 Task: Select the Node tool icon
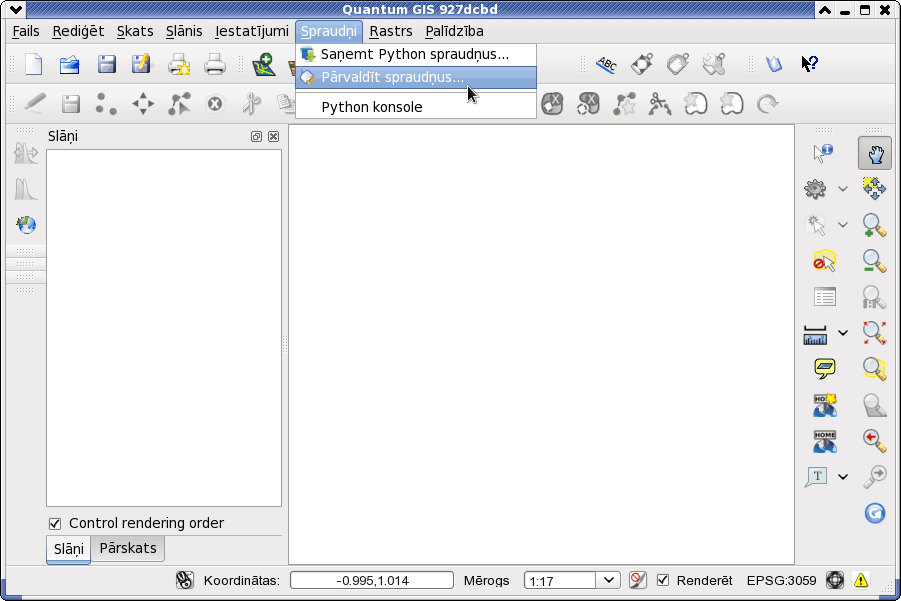pyautogui.click(x=179, y=104)
